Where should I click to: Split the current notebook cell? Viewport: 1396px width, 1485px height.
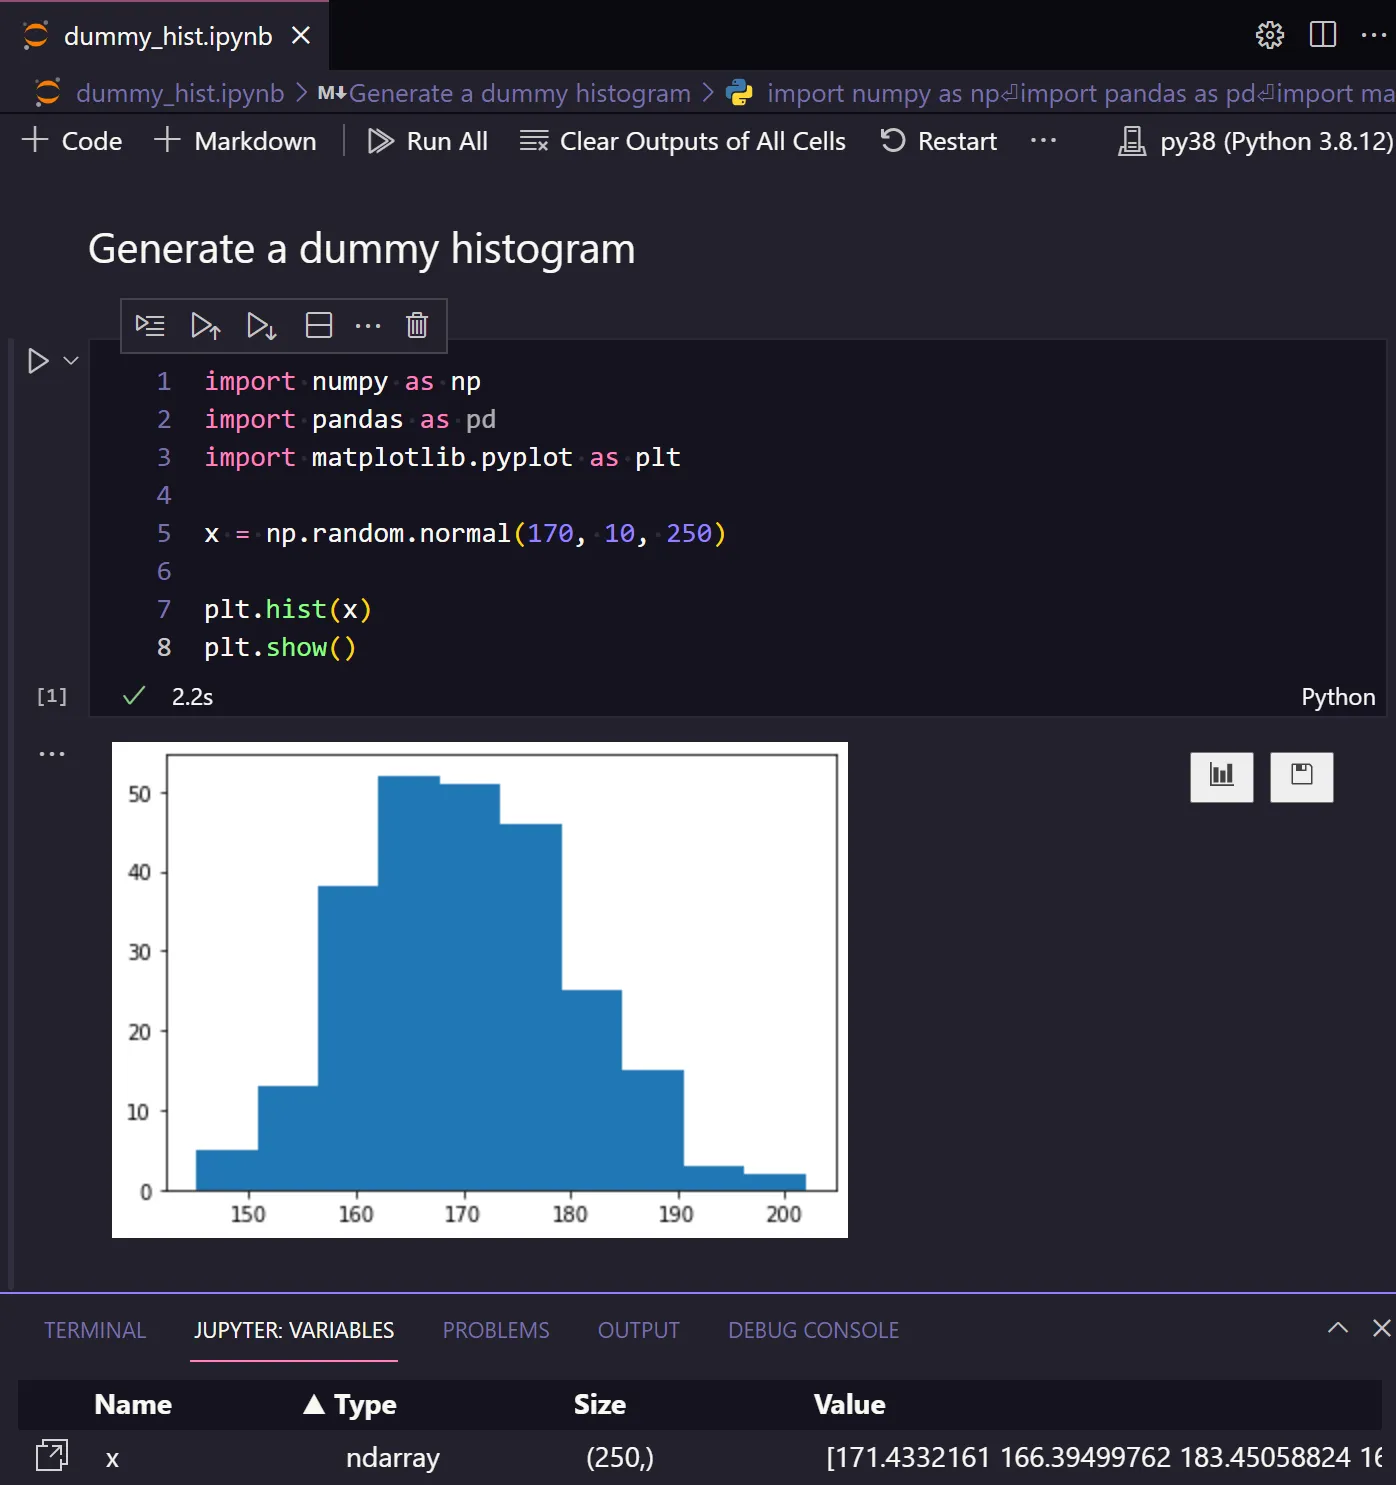(x=318, y=325)
